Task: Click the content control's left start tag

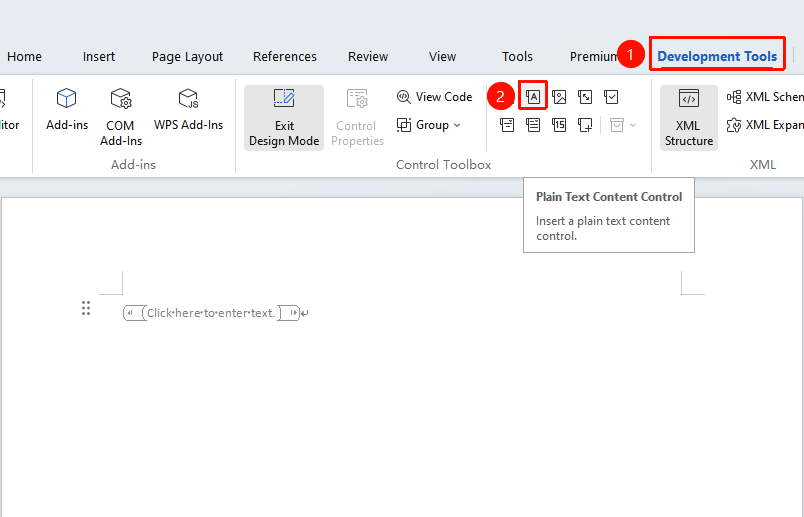Action: click(x=134, y=313)
